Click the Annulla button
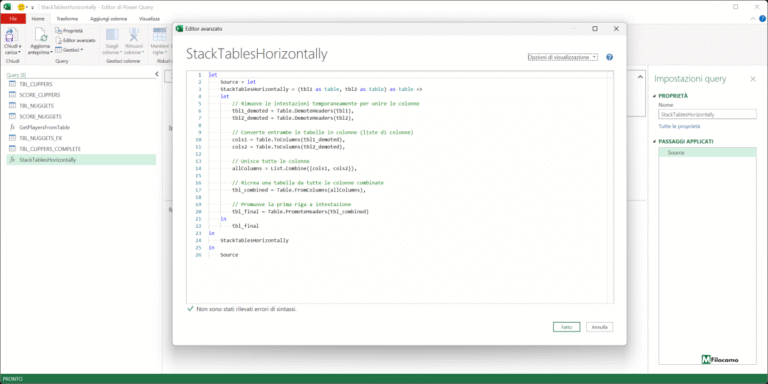 [600, 327]
